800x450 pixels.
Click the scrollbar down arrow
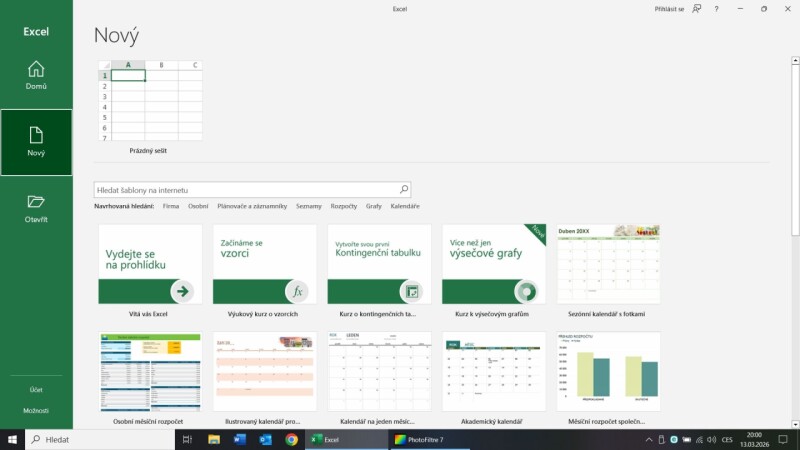795,424
